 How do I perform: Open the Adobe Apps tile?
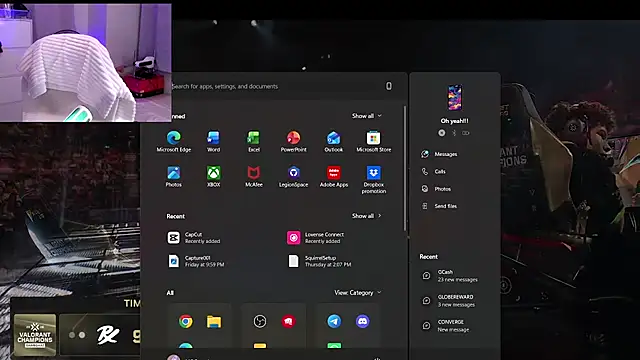[333, 176]
